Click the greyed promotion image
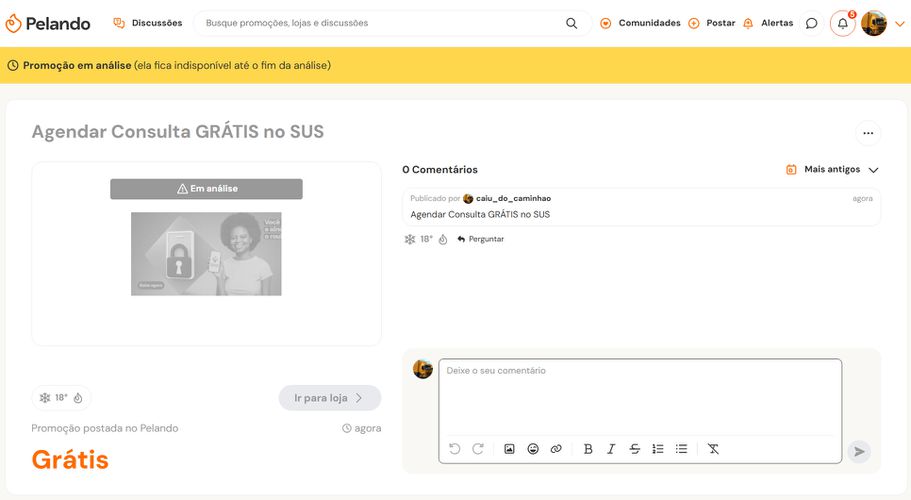 206,254
